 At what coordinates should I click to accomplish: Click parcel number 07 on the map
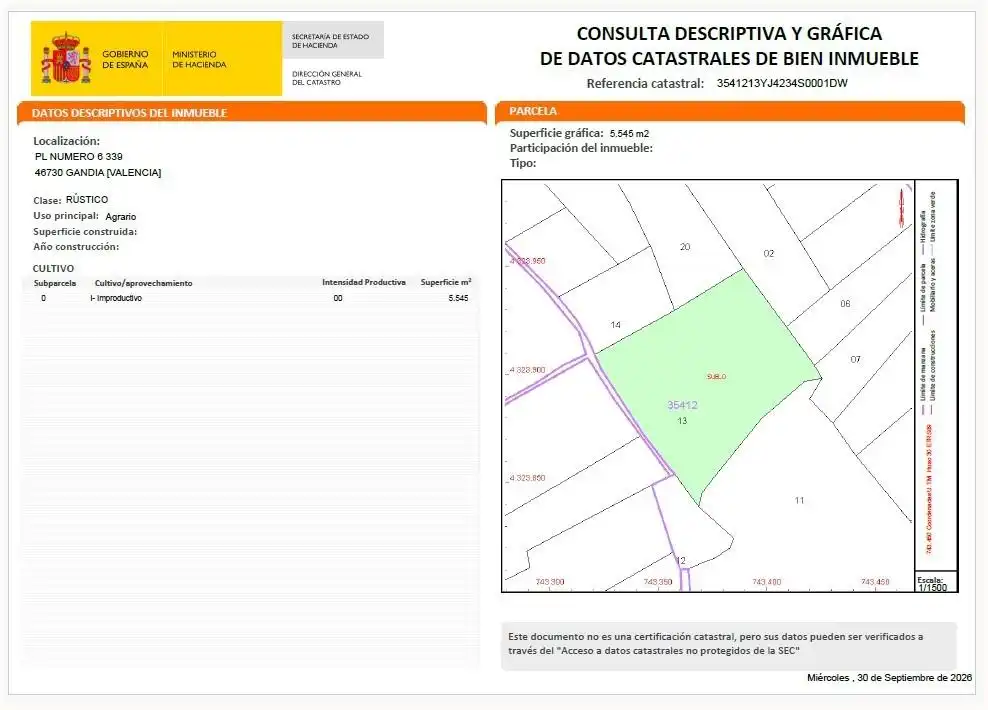coord(855,360)
